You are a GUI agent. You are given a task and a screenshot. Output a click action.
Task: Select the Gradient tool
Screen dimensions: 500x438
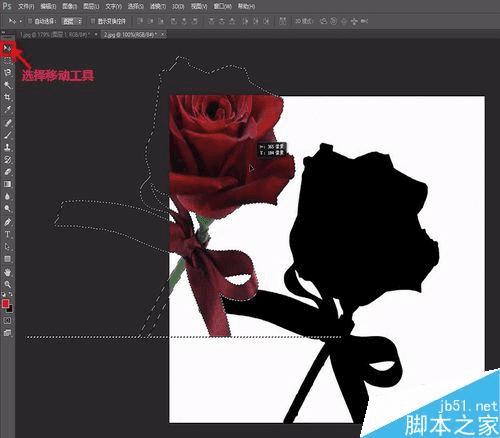(7, 184)
